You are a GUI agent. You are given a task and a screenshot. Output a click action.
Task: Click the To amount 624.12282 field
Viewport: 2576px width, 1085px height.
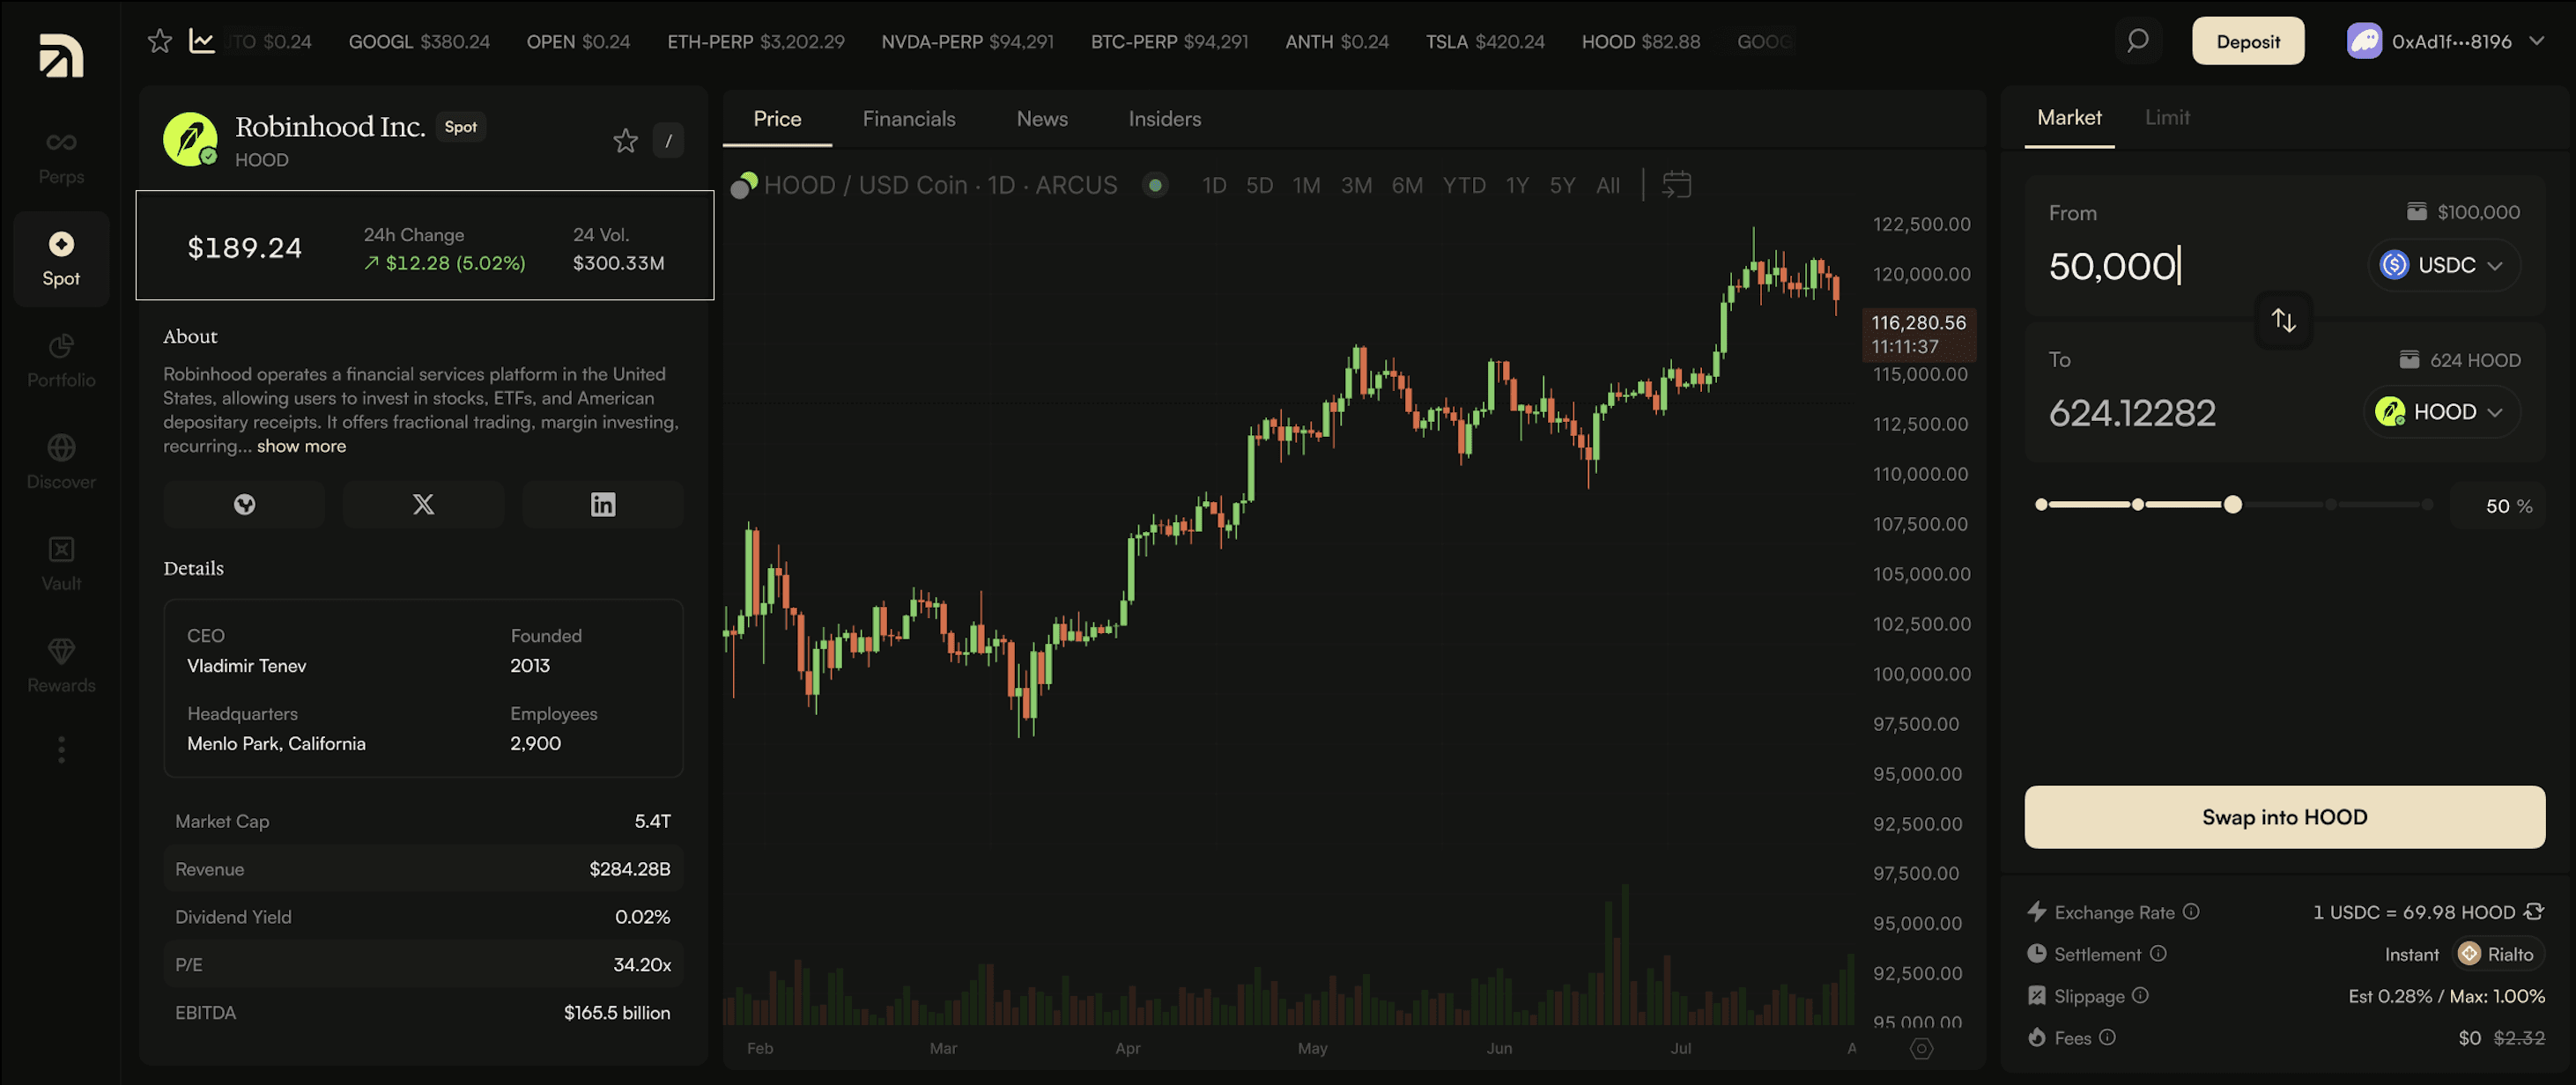click(x=2132, y=413)
